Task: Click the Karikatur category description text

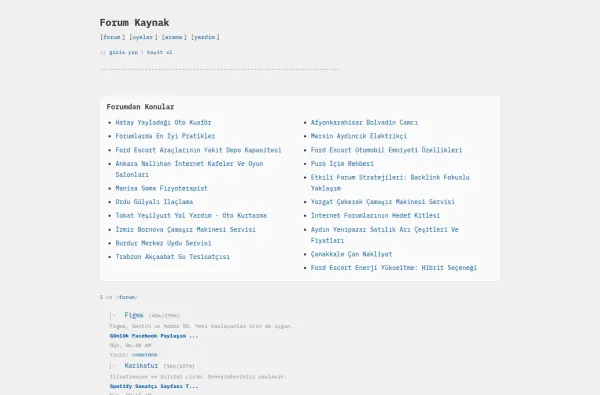Action: pos(198,377)
